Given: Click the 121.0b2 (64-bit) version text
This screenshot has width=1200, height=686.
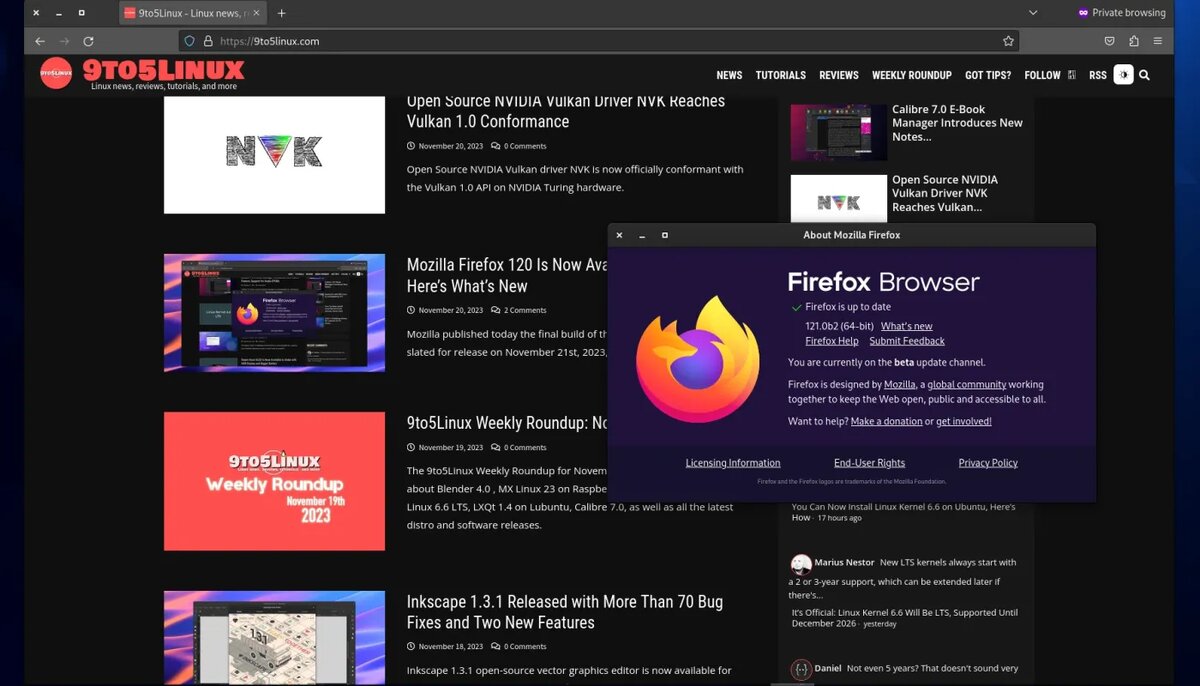Looking at the screenshot, I should 839,326.
